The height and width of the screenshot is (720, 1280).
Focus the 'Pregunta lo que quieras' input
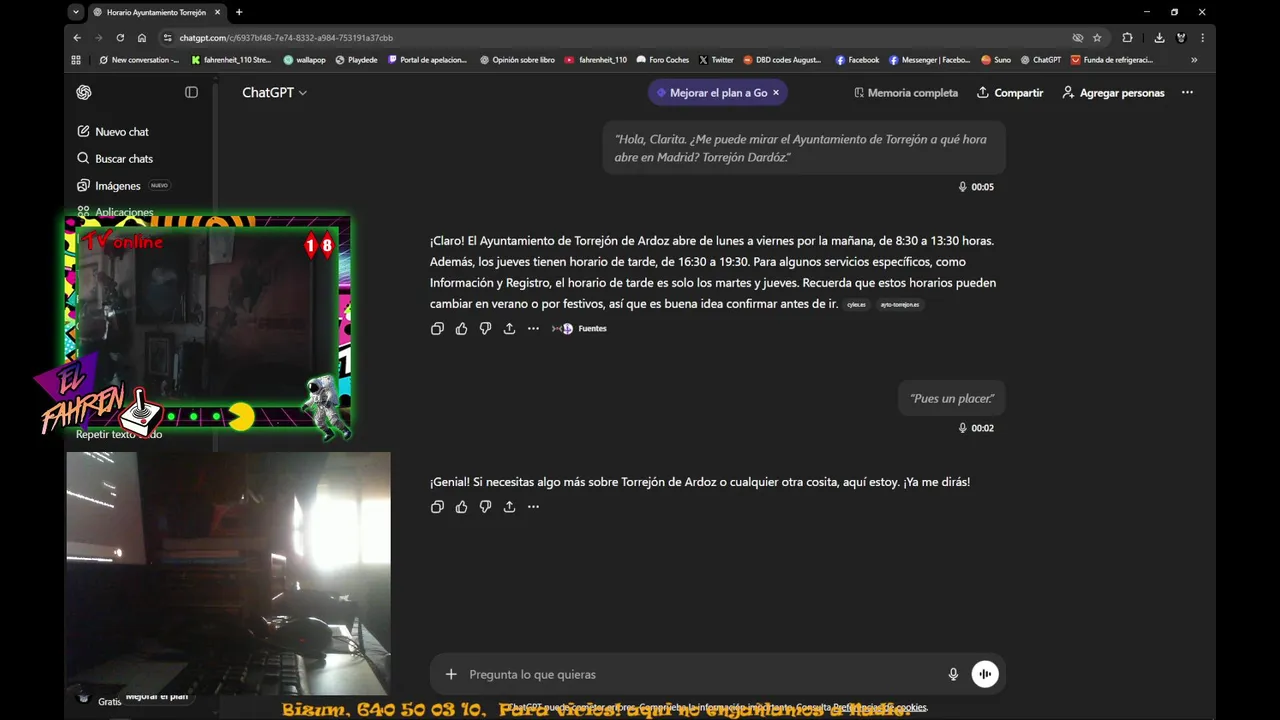pyautogui.click(x=700, y=674)
